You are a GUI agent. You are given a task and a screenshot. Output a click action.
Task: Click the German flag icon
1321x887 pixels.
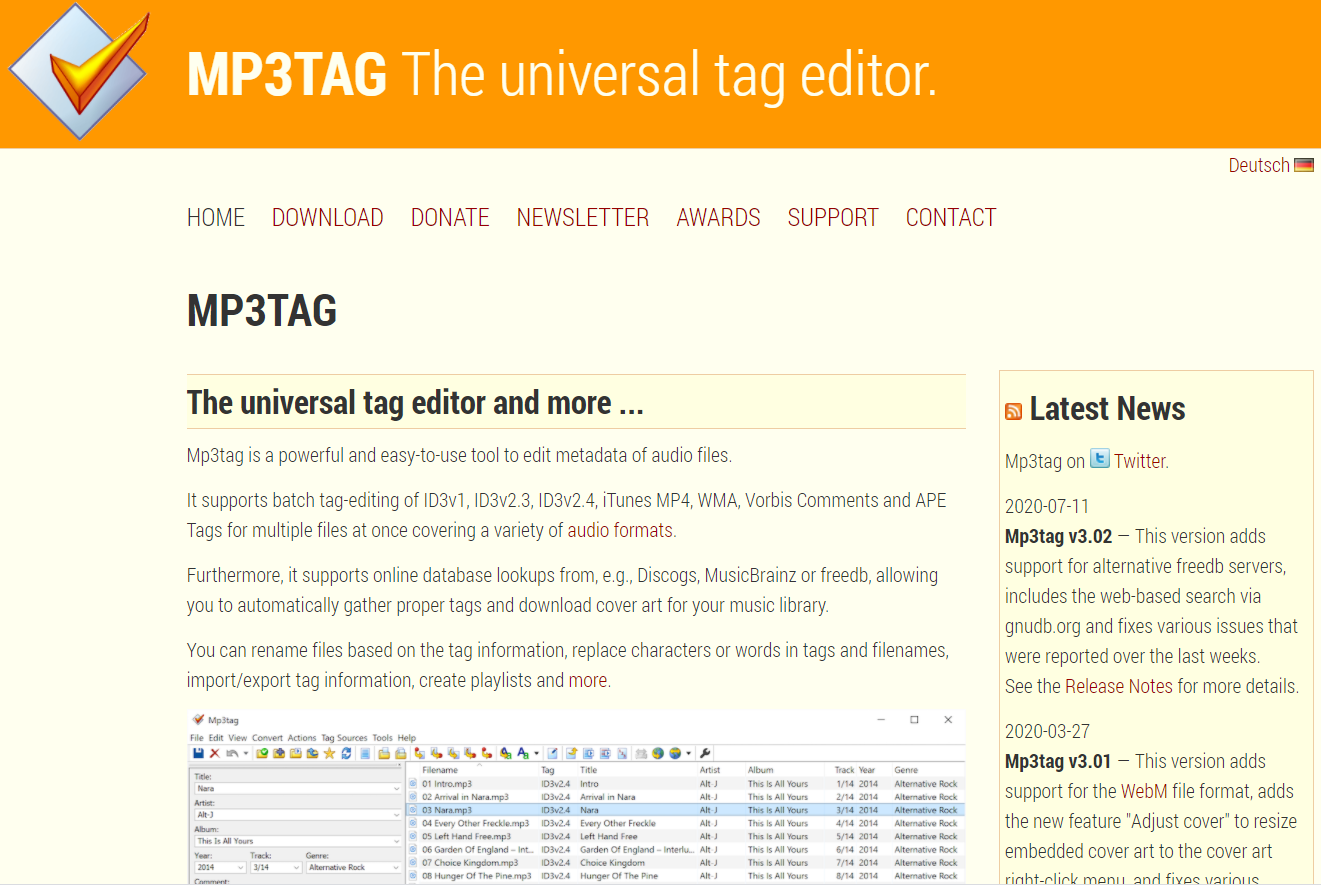pos(1303,165)
